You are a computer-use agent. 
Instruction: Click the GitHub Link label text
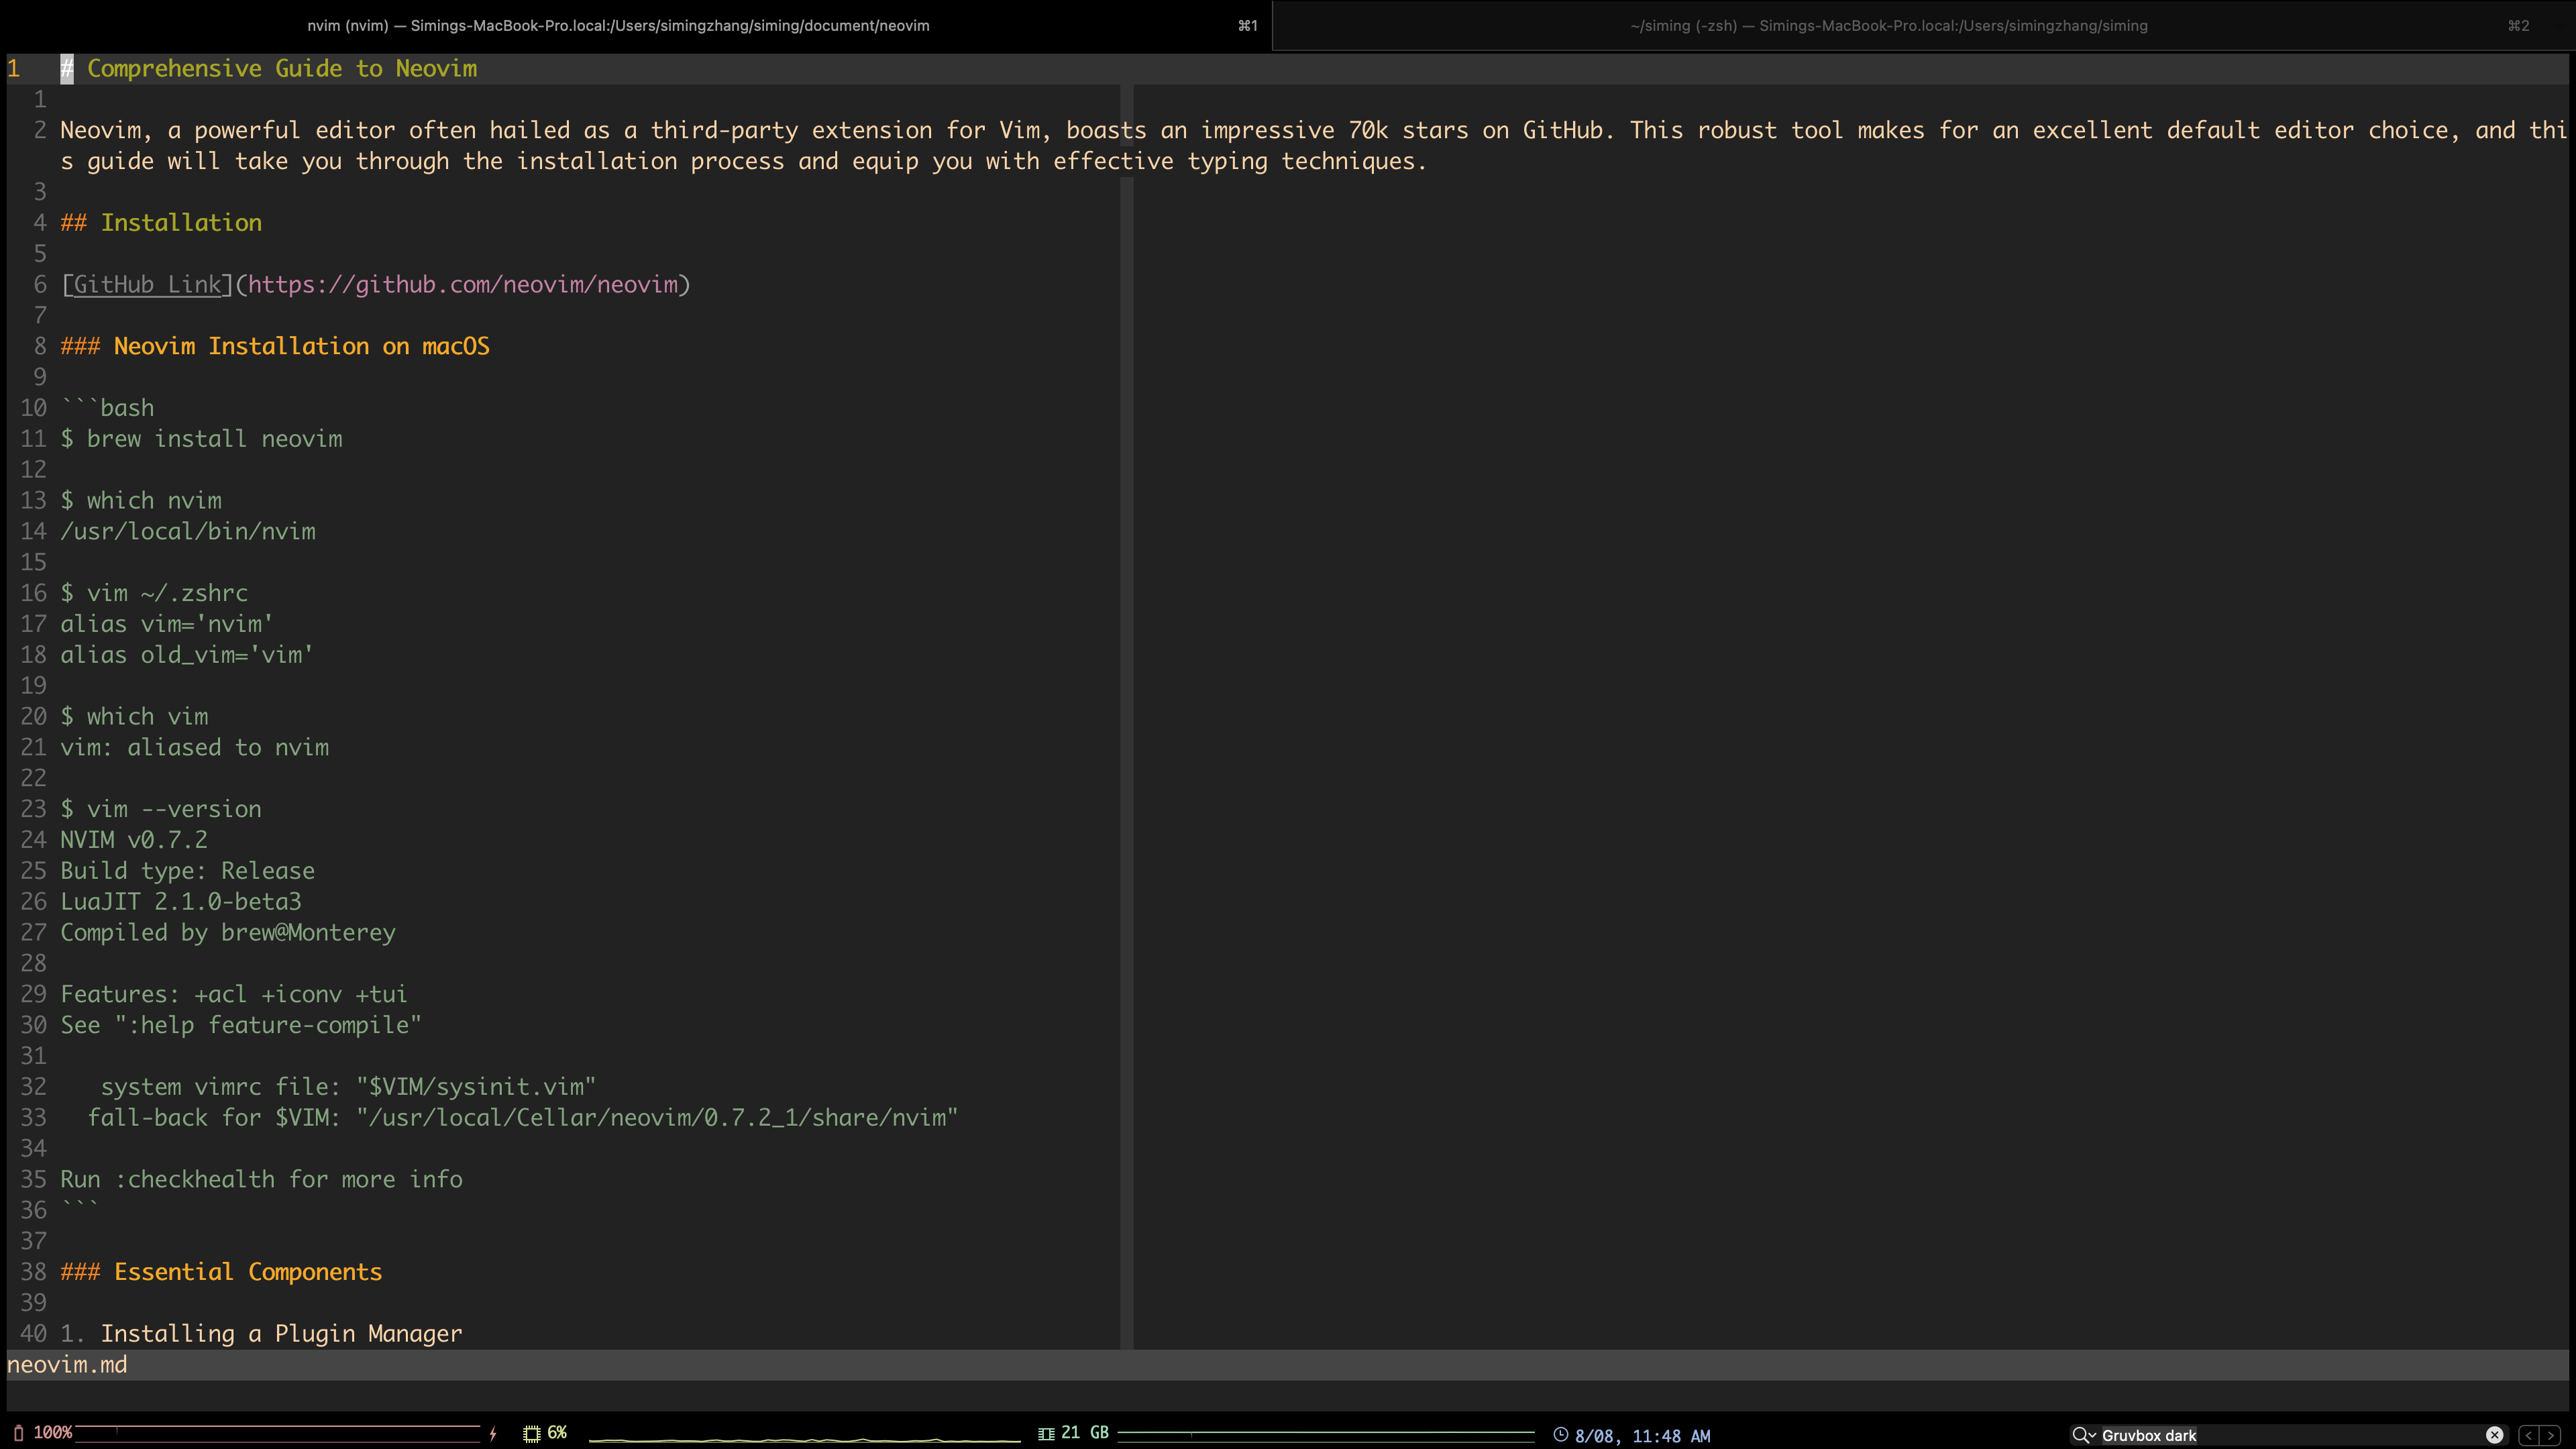148,285
